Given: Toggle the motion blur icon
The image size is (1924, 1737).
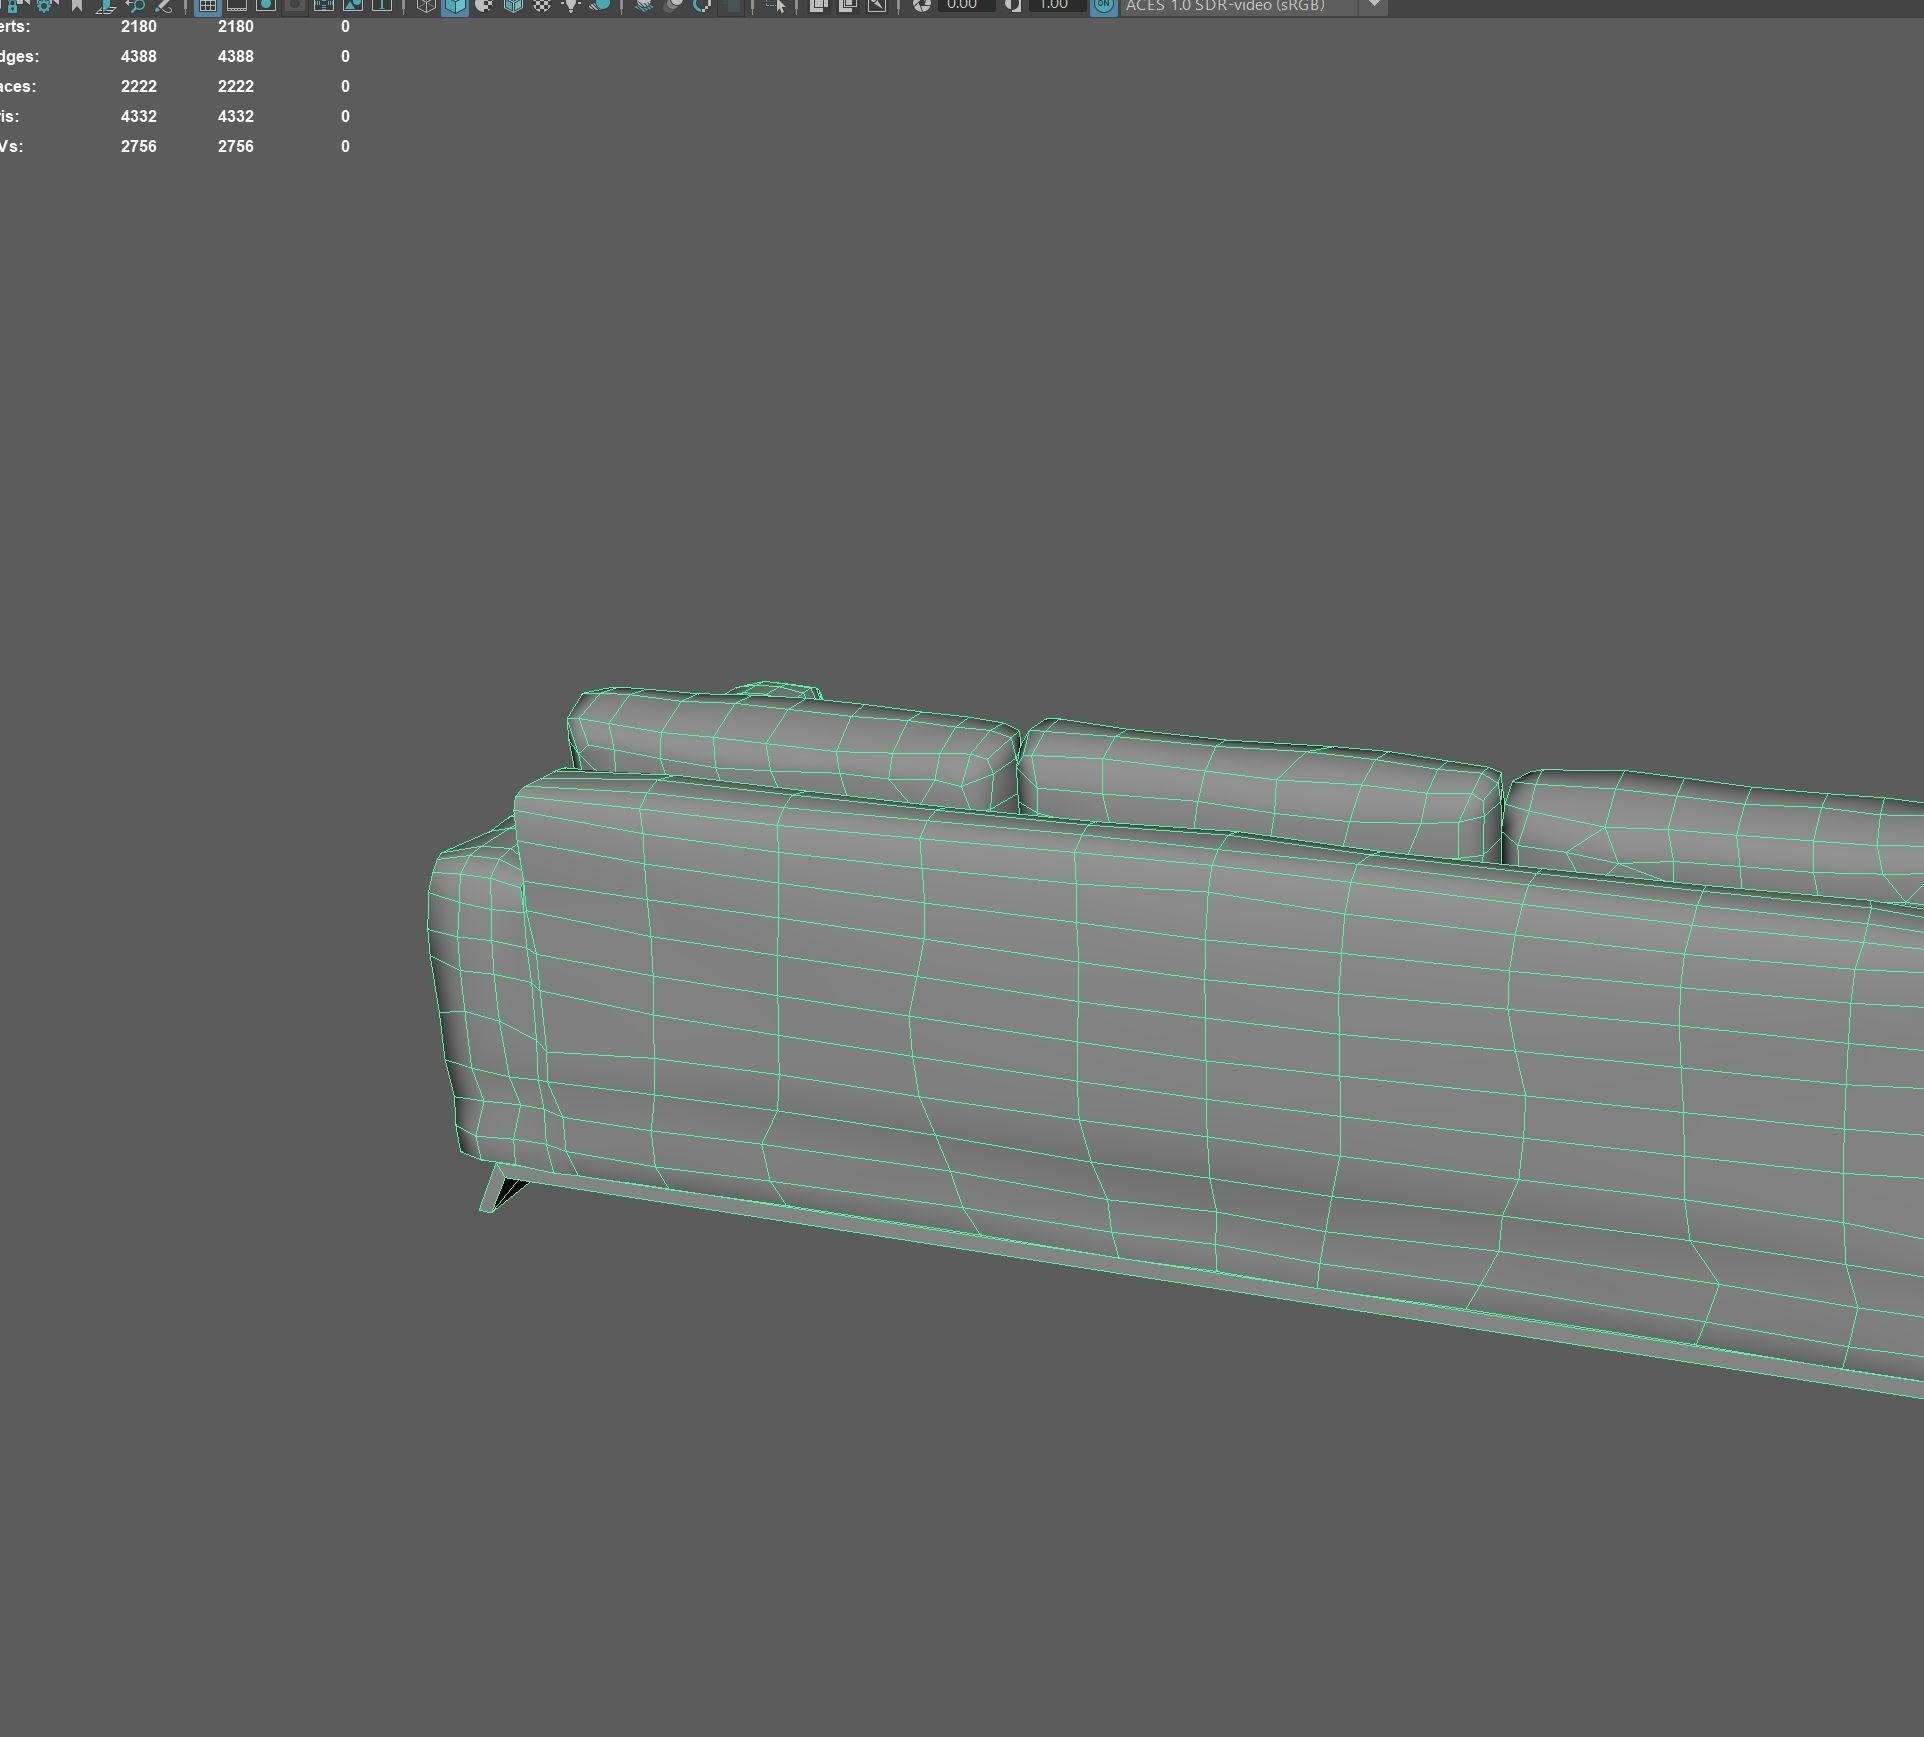Looking at the screenshot, I should coord(673,5).
